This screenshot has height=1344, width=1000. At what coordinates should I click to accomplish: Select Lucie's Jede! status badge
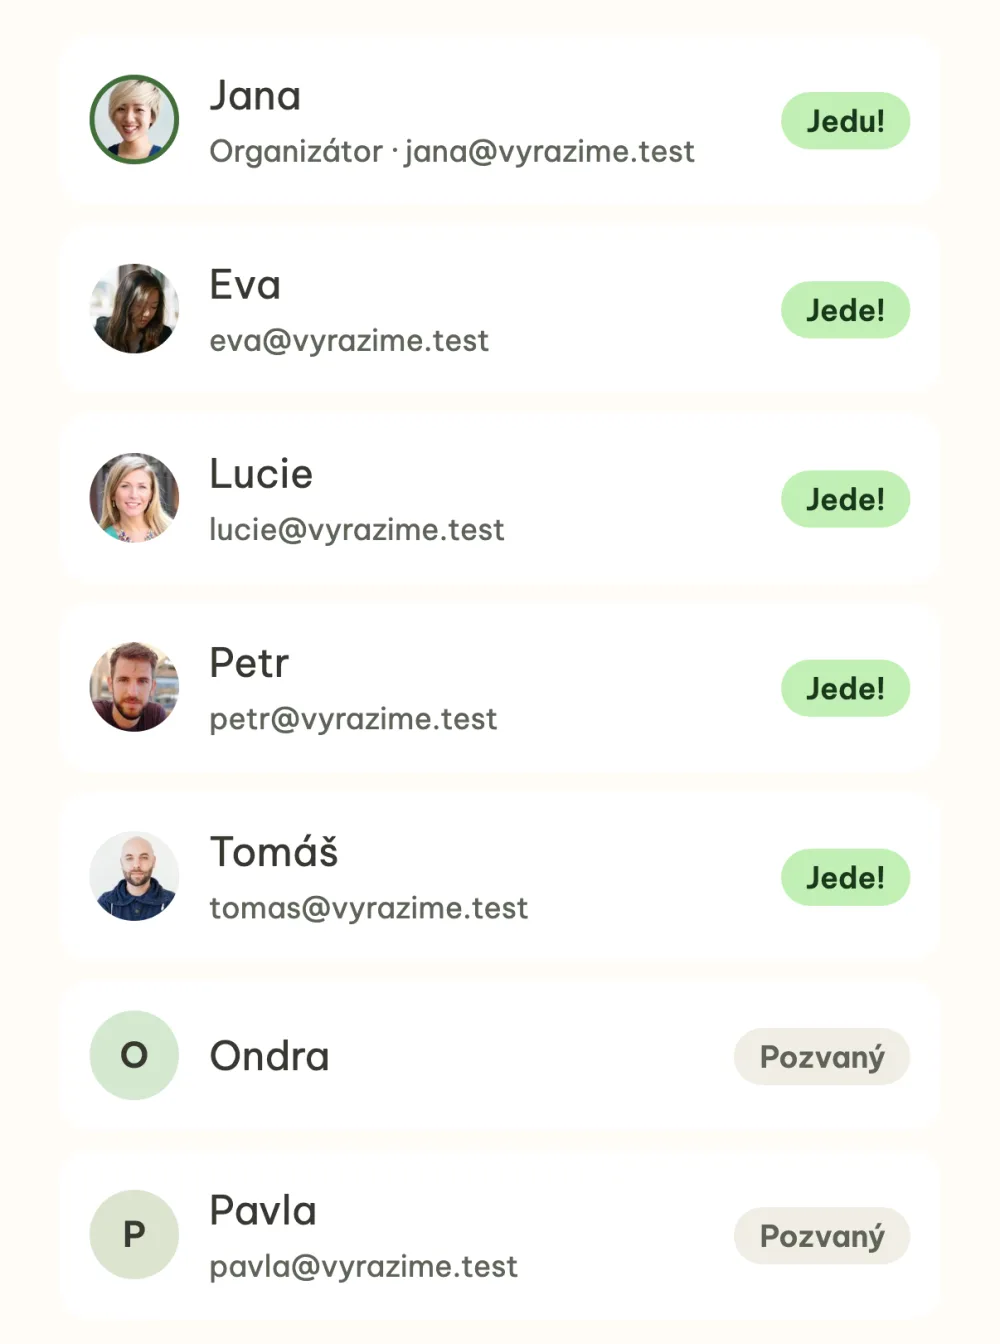coord(845,499)
